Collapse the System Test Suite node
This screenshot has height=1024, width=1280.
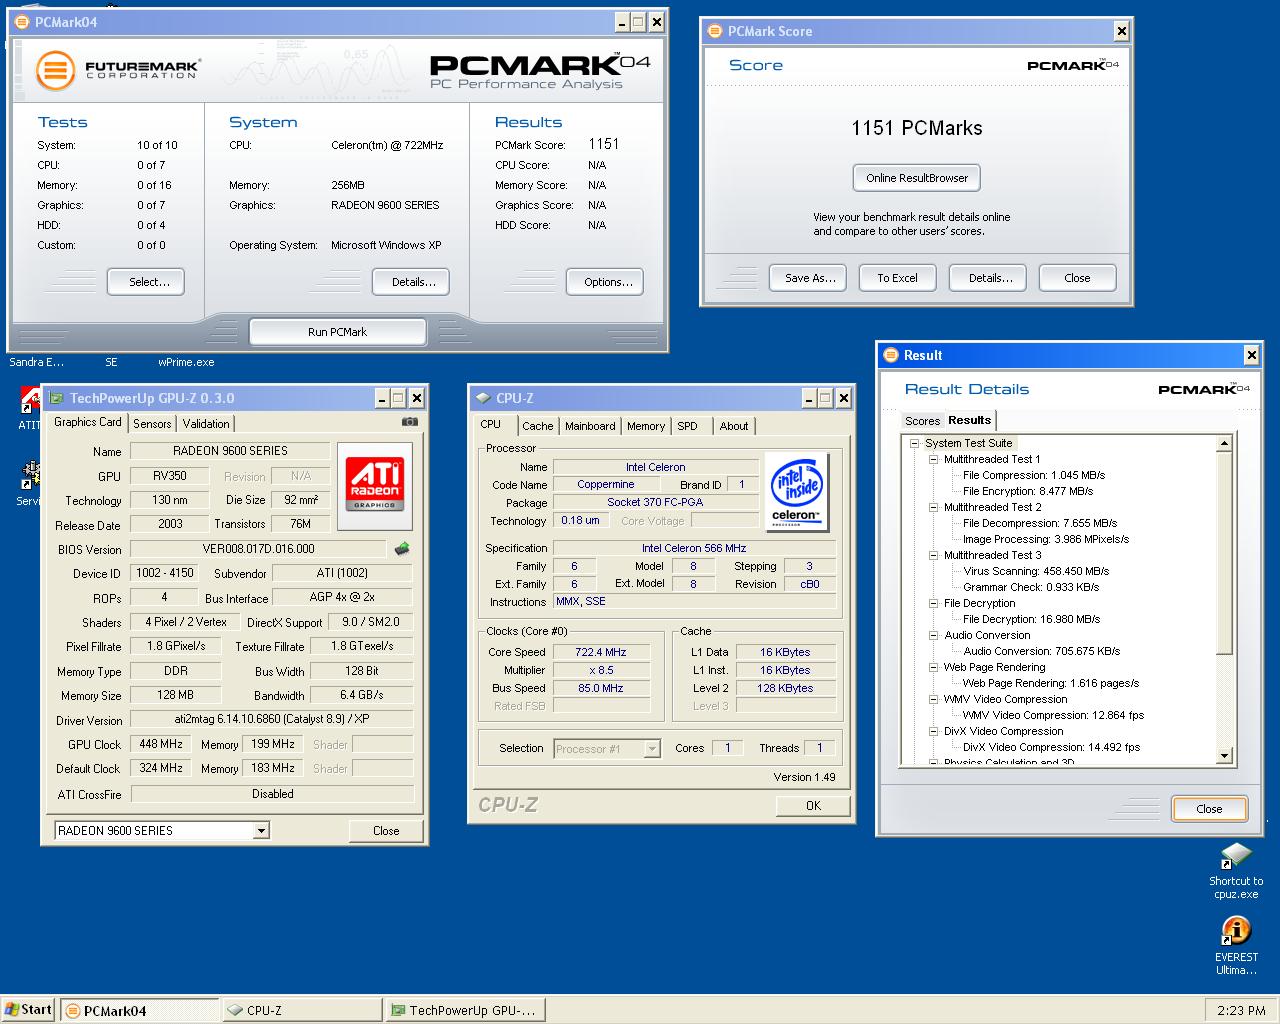914,443
